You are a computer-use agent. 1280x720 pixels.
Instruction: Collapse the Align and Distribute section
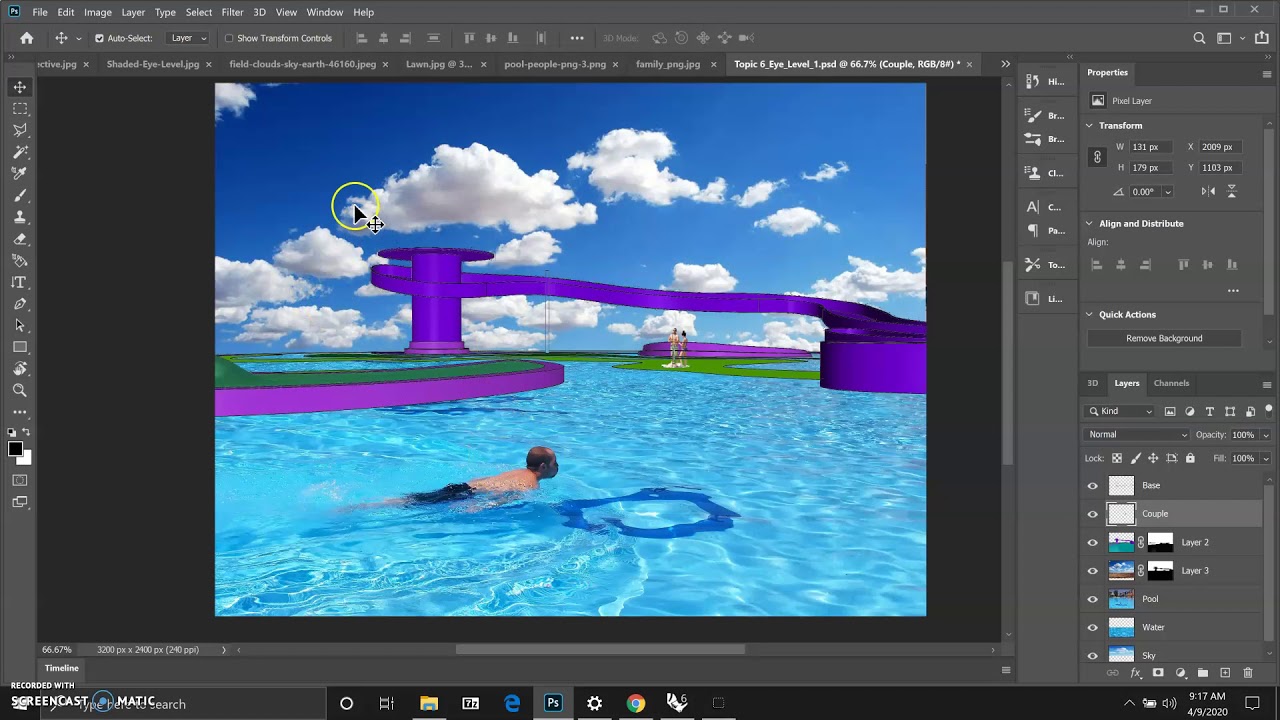(1089, 224)
